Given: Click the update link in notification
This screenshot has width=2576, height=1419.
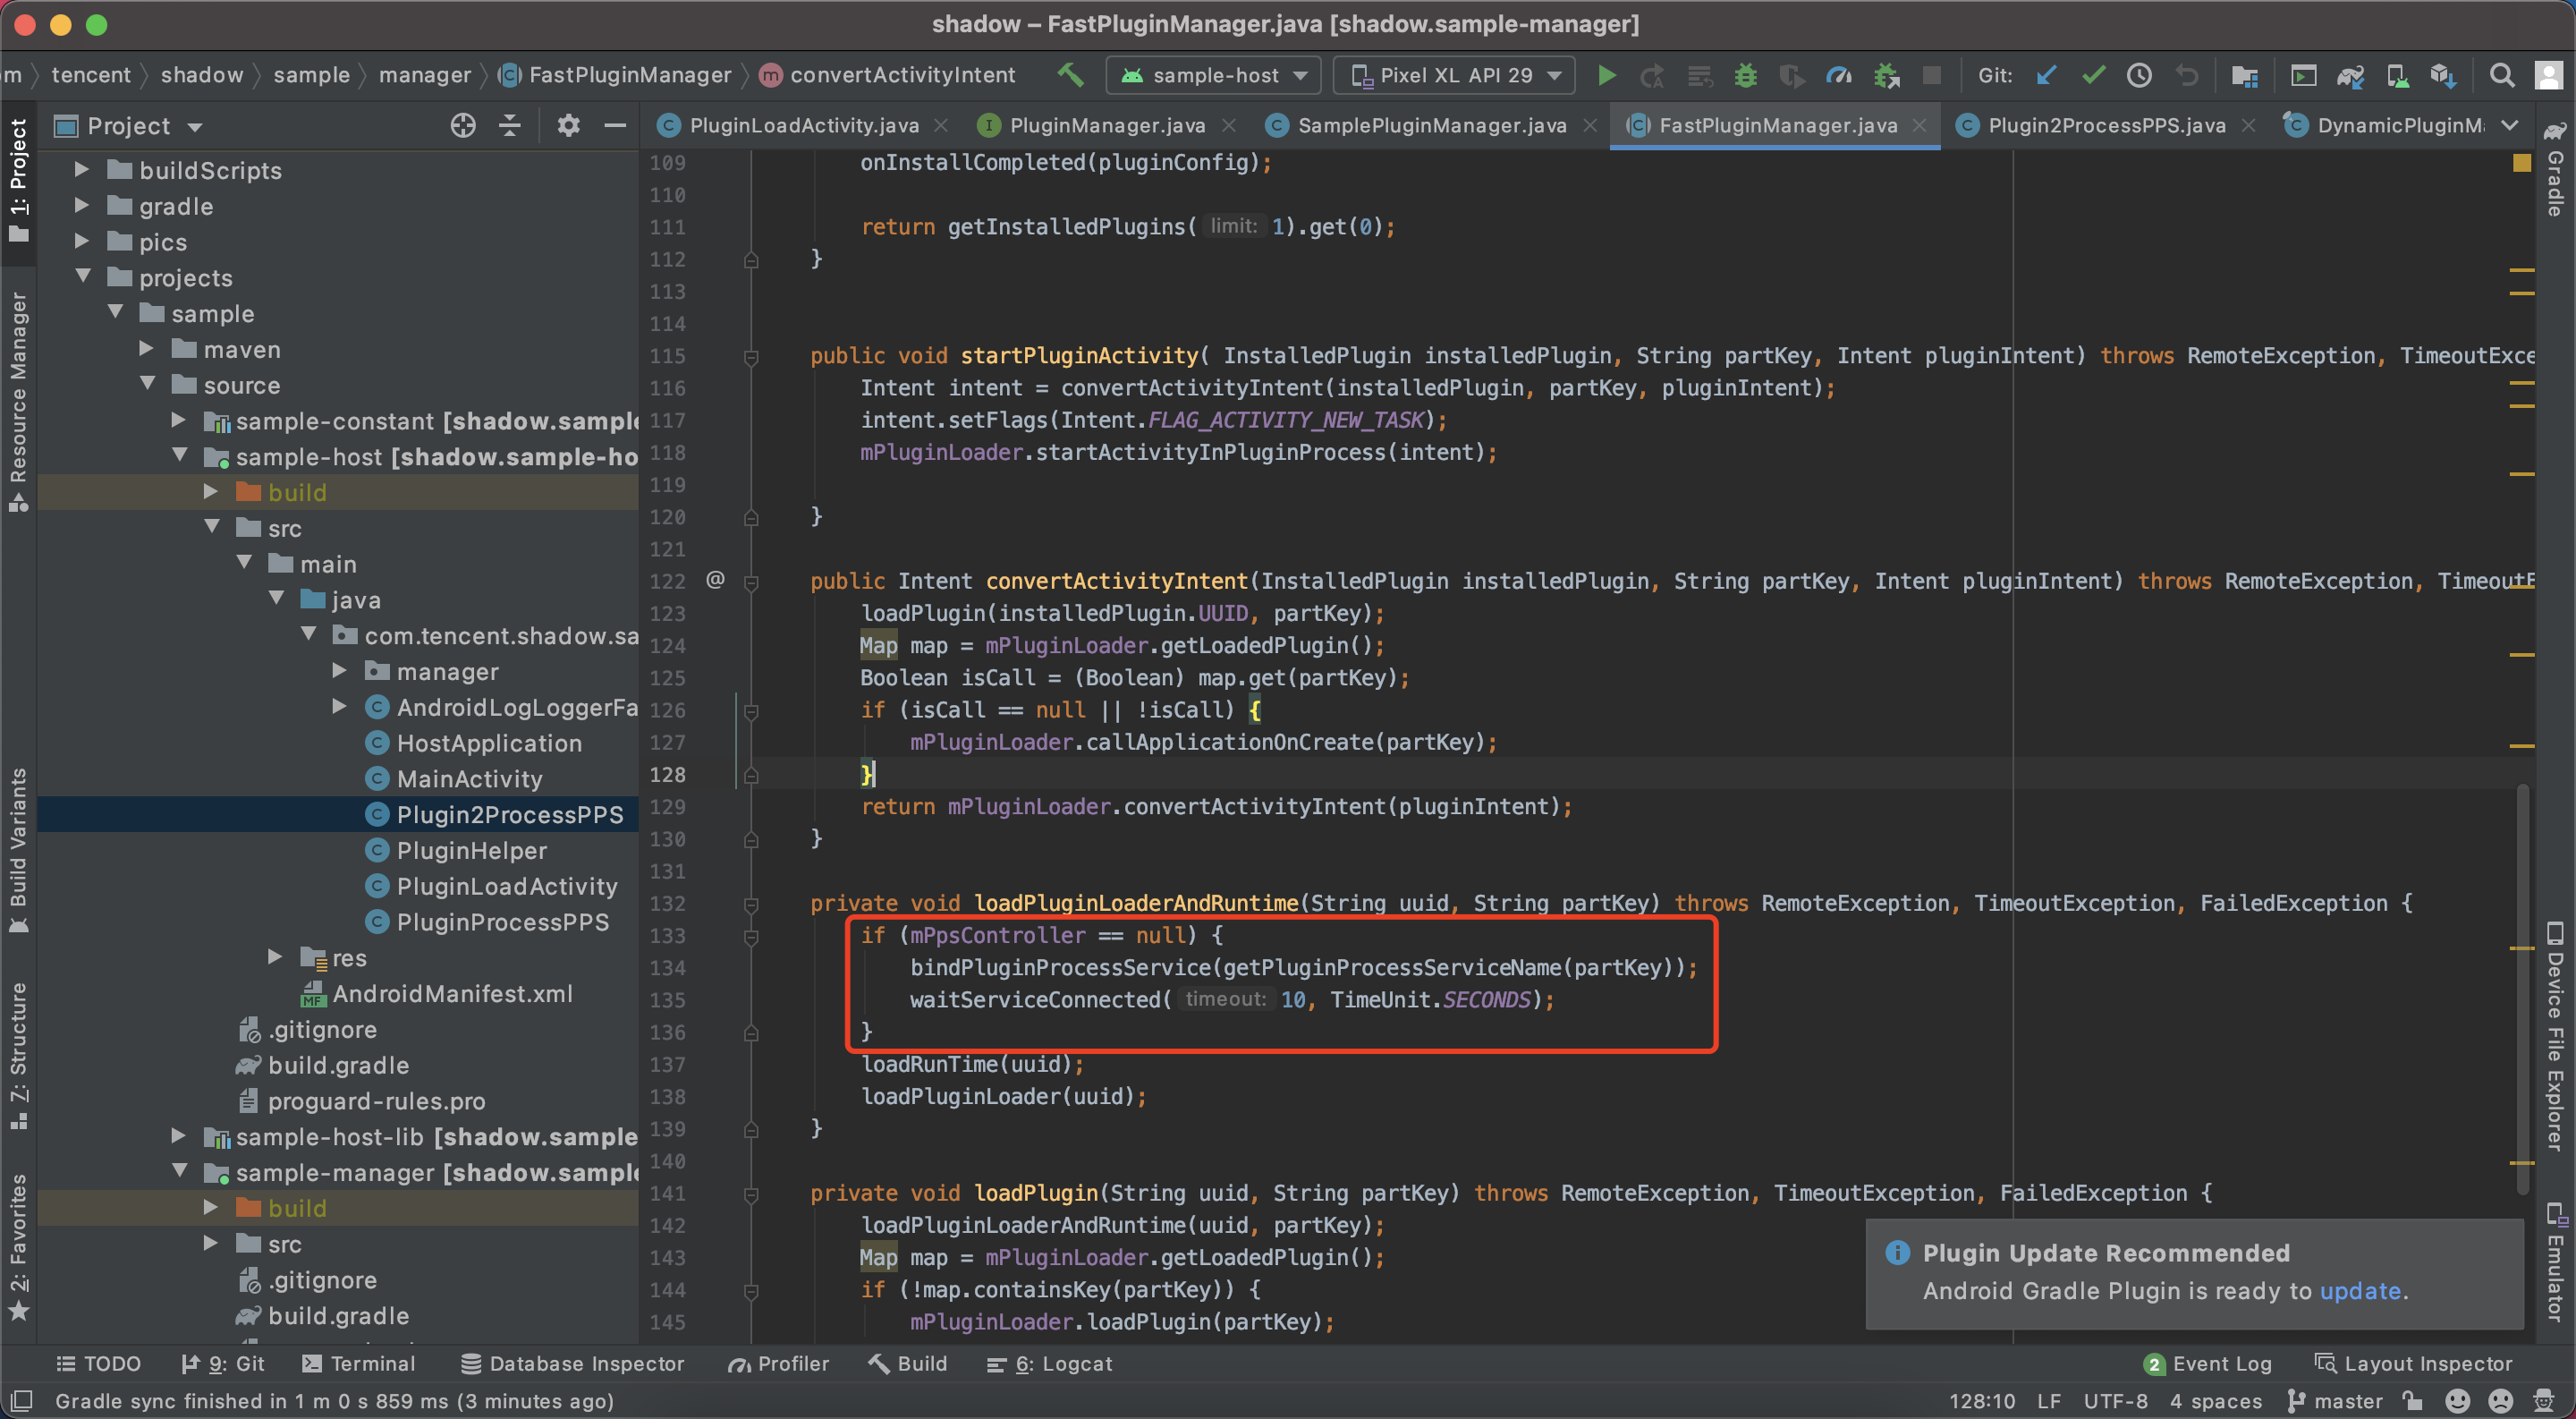Looking at the screenshot, I should click(x=2360, y=1291).
